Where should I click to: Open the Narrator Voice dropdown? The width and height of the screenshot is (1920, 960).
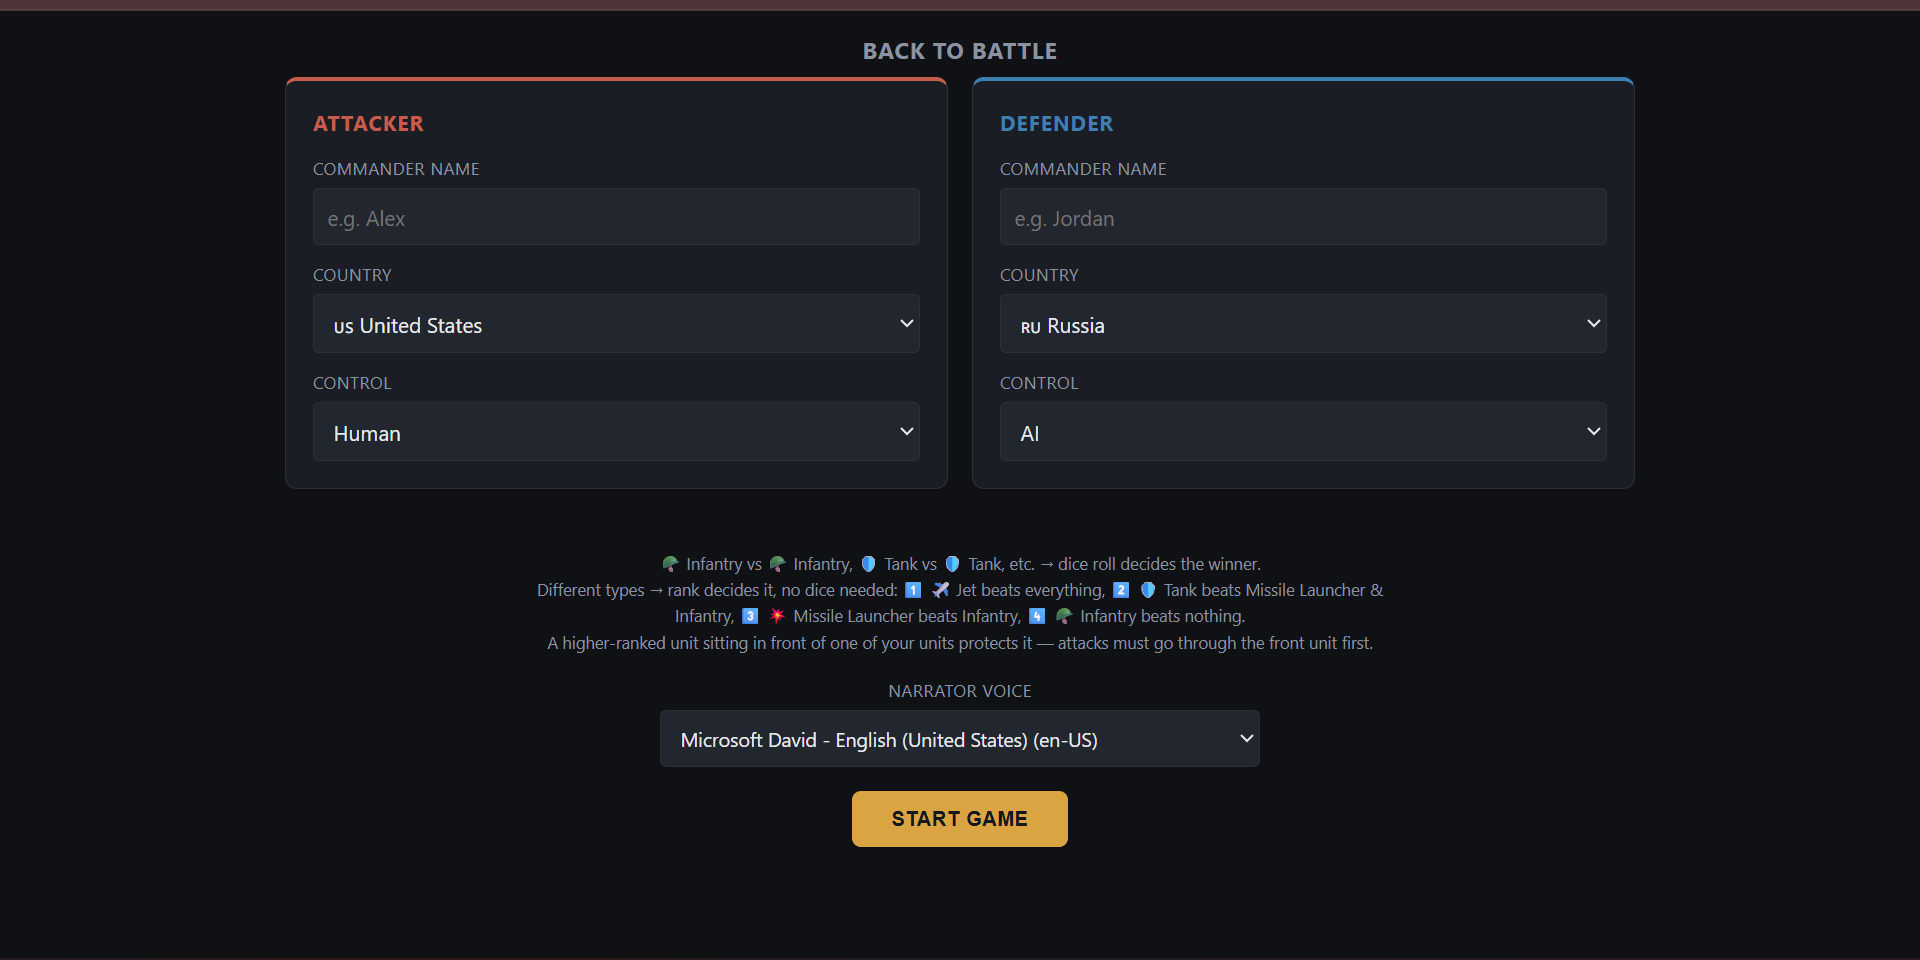(x=960, y=739)
